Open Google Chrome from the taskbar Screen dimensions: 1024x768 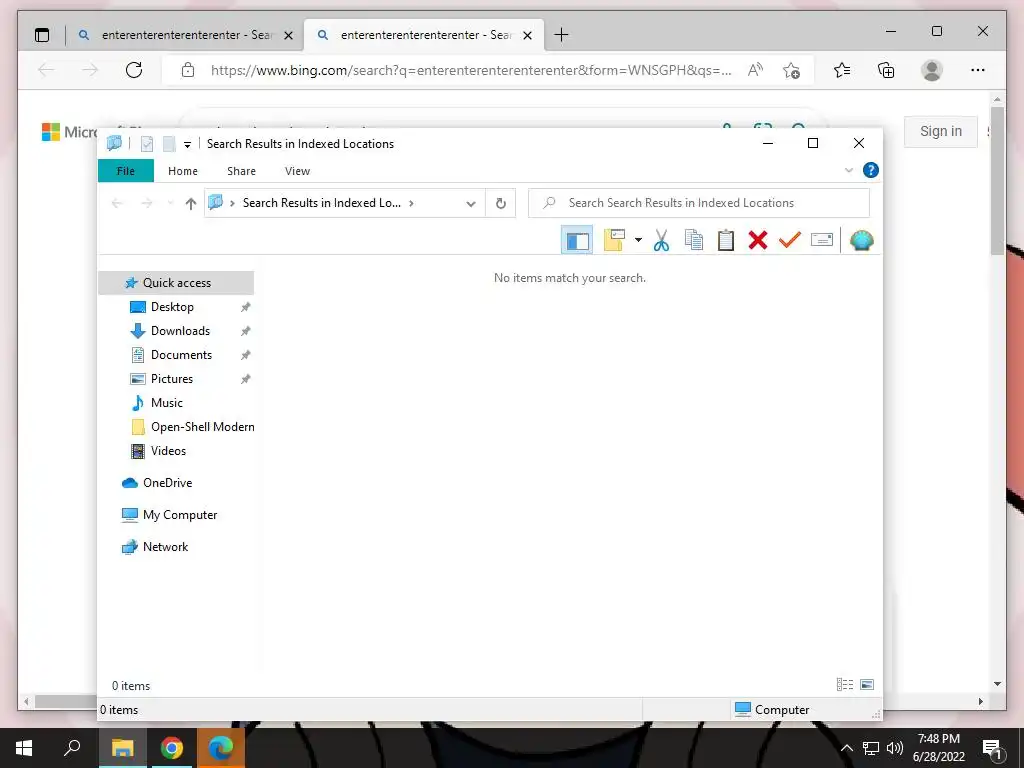pos(171,748)
